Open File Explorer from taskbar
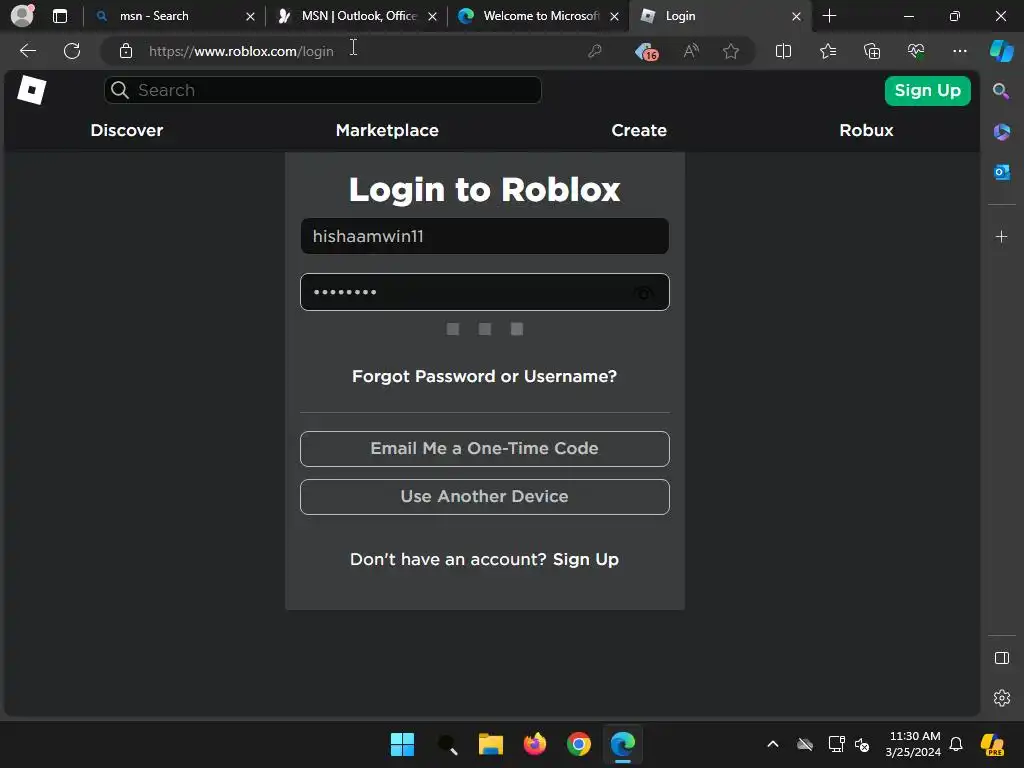The image size is (1024, 768). click(x=490, y=744)
